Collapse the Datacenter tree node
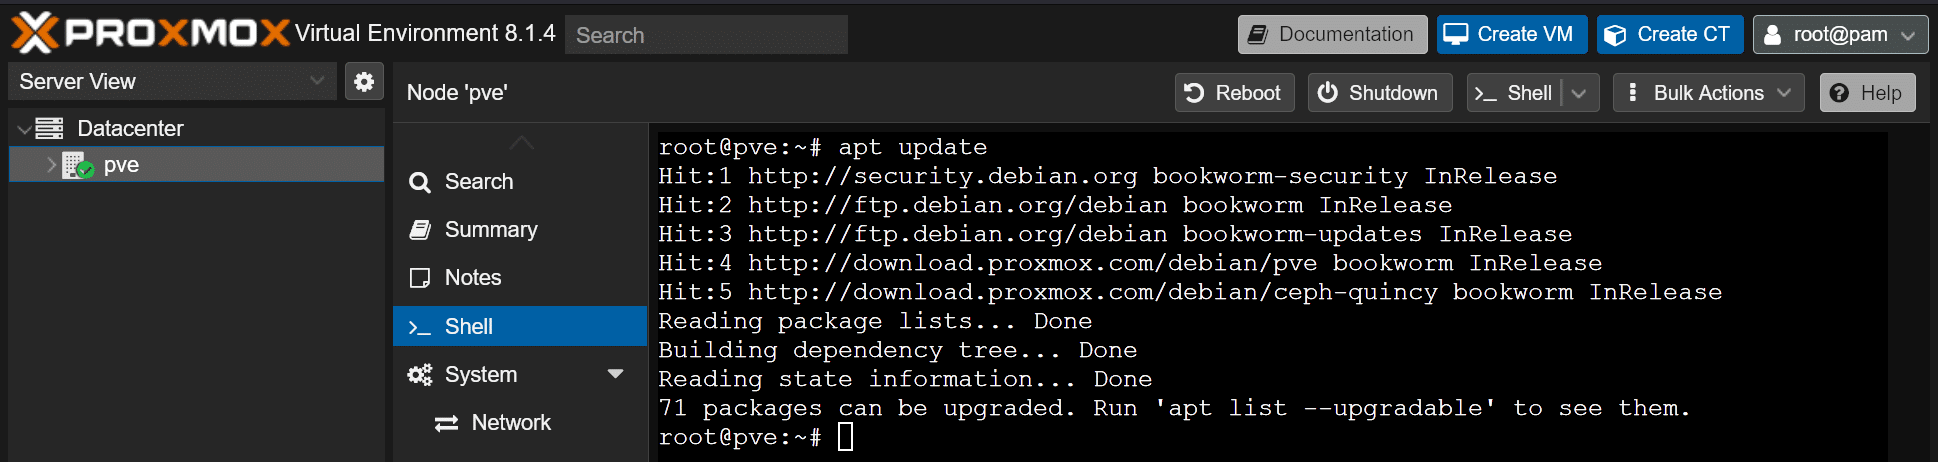Viewport: 1938px width, 462px height. 24,129
